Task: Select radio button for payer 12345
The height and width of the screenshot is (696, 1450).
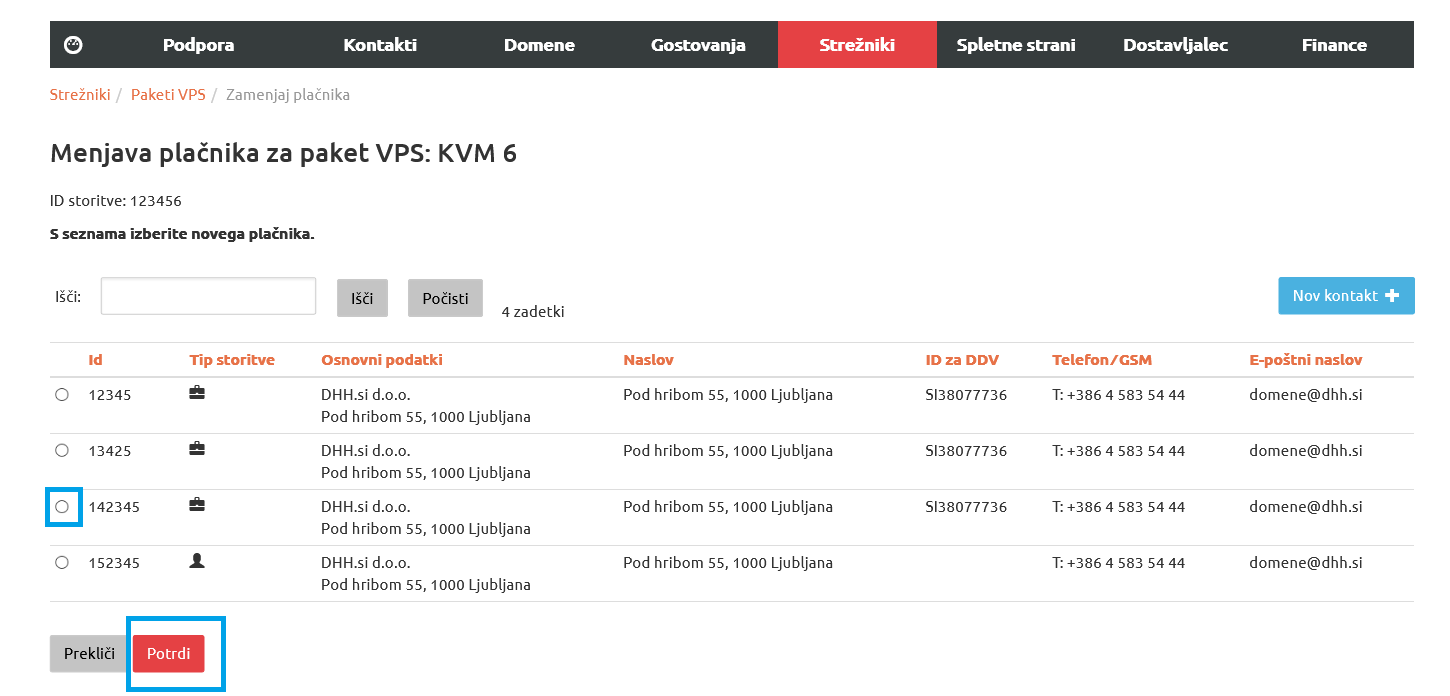Action: [x=62, y=395]
